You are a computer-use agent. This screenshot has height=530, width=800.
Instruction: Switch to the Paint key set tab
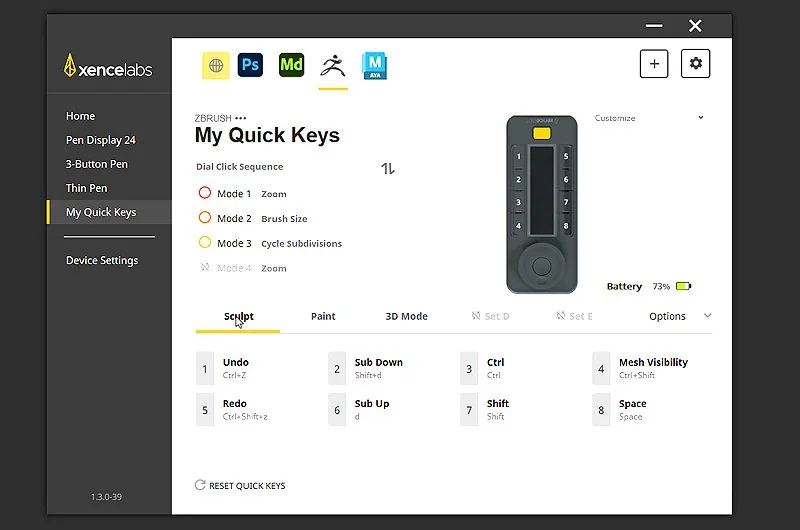[323, 316]
